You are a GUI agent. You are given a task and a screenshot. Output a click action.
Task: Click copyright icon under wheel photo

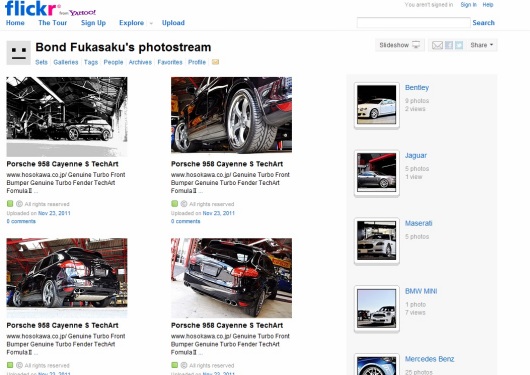tap(184, 204)
